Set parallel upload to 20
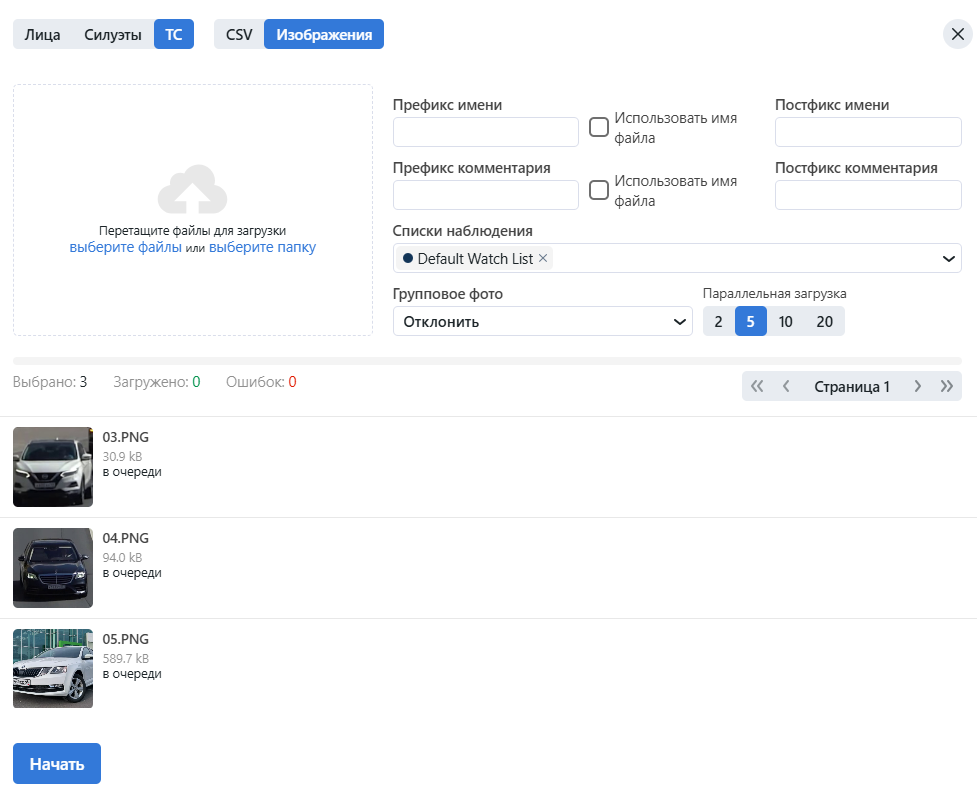The width and height of the screenshot is (977, 791). pyautogui.click(x=824, y=321)
